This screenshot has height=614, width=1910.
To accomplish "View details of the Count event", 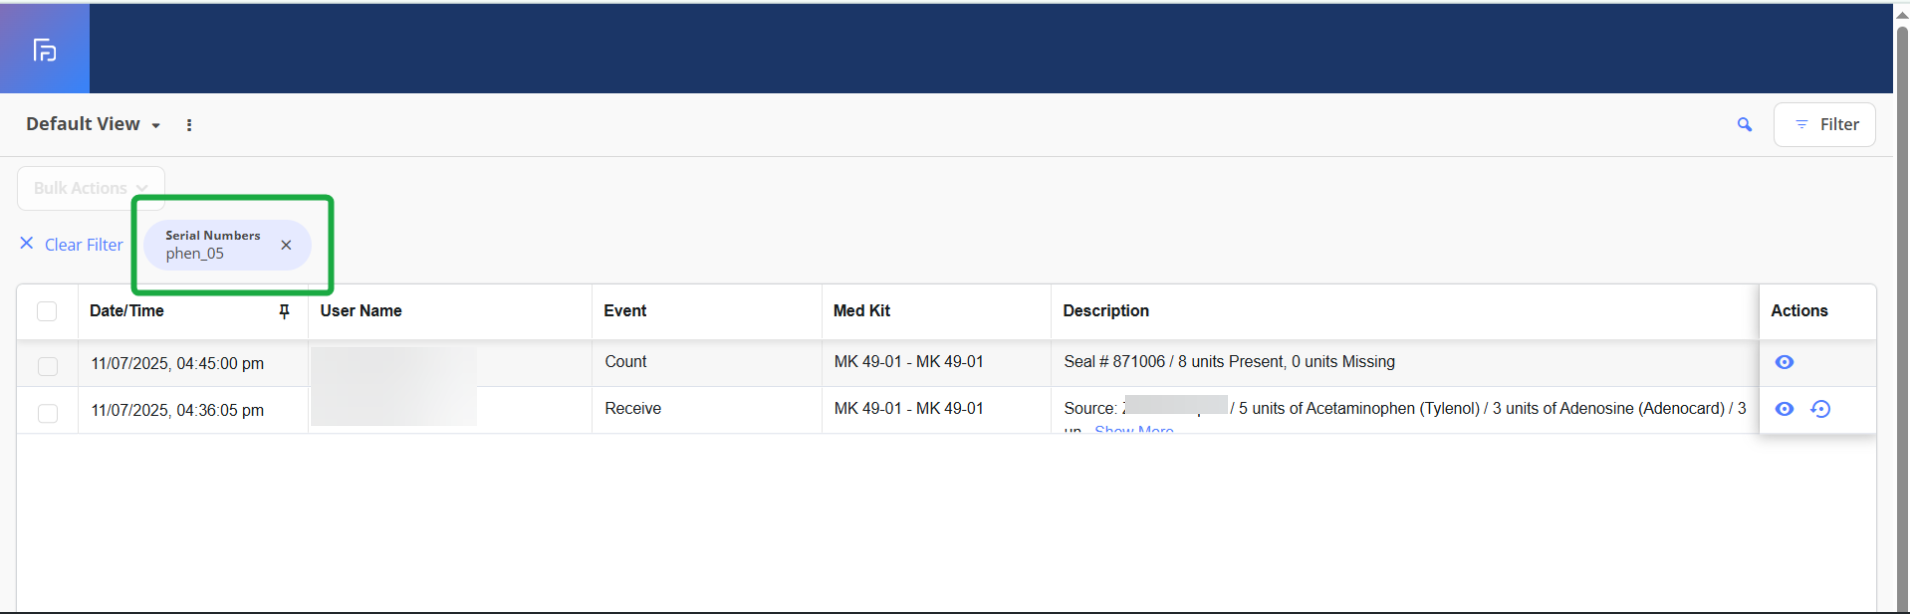I will [x=1784, y=362].
